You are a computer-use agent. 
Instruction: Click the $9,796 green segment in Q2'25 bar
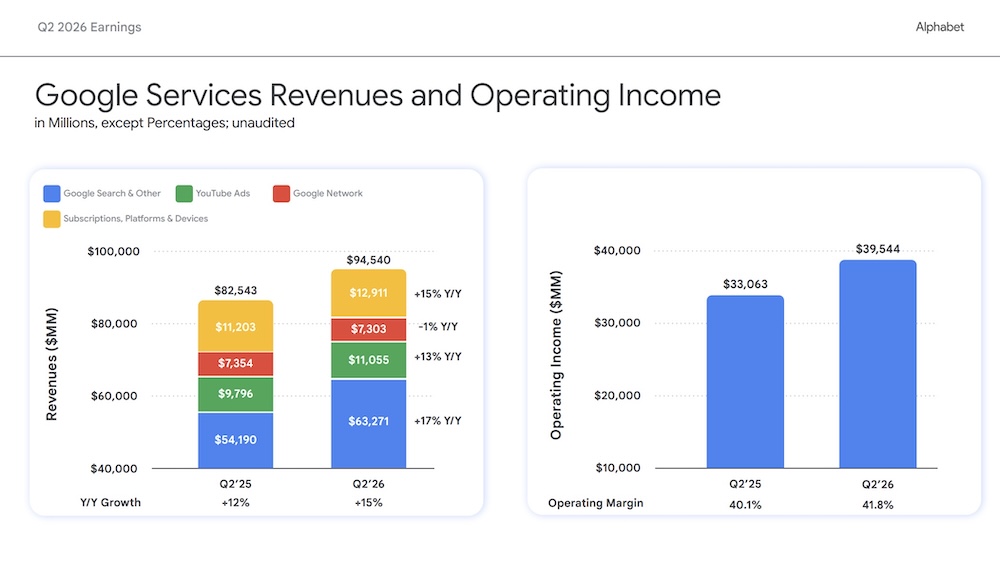point(235,394)
